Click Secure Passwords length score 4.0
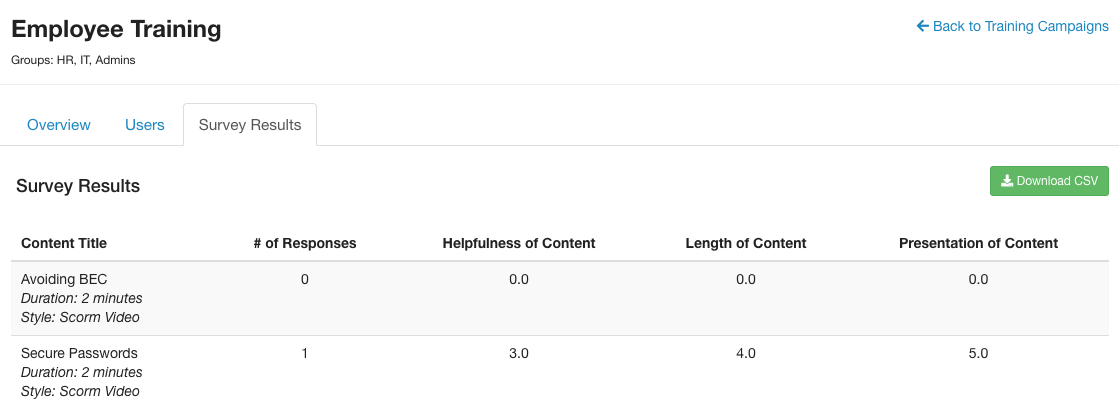 (x=746, y=353)
